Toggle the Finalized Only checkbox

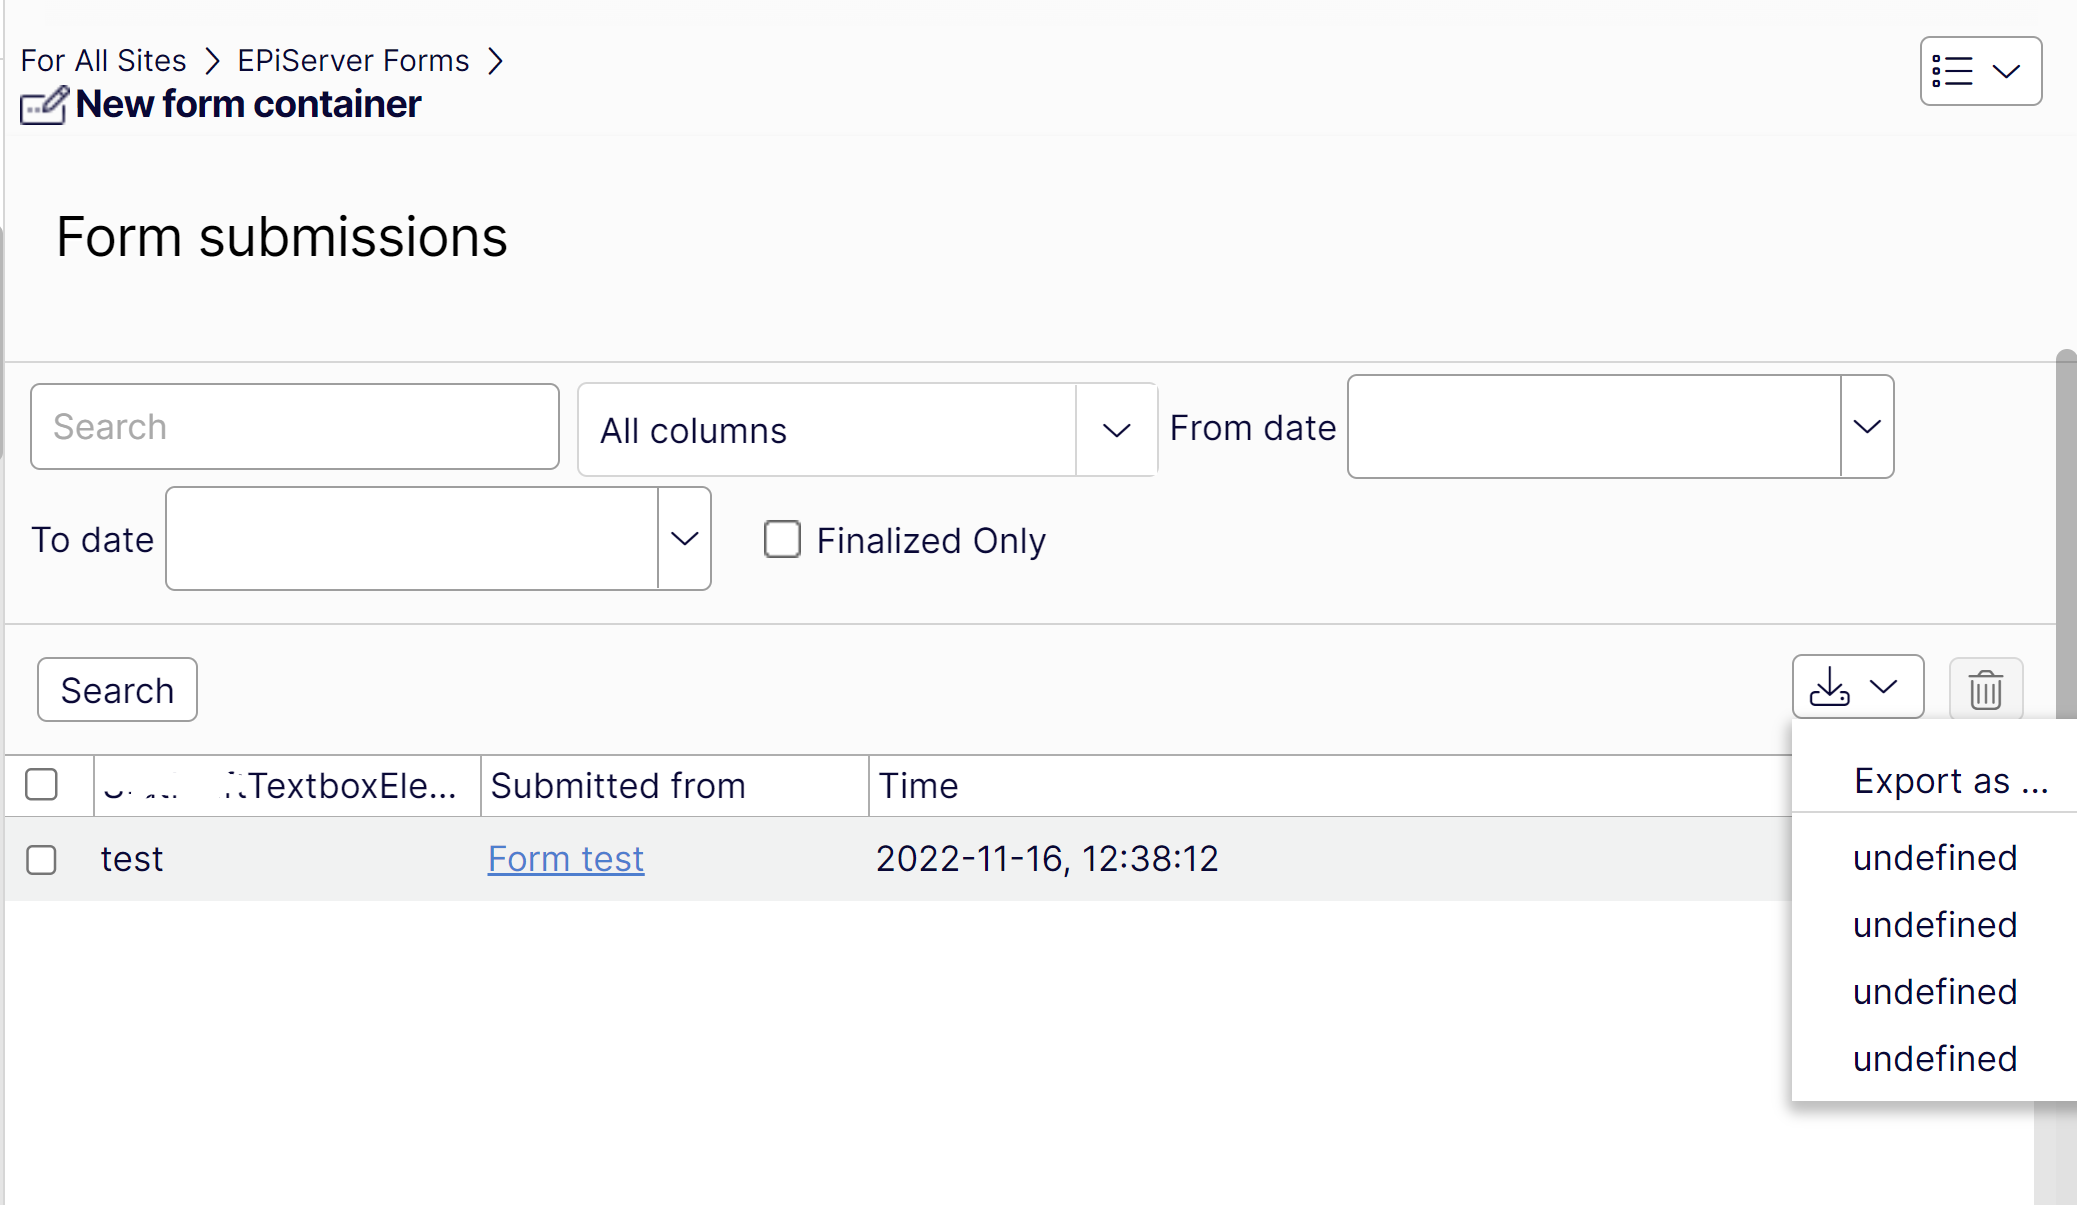(x=782, y=539)
